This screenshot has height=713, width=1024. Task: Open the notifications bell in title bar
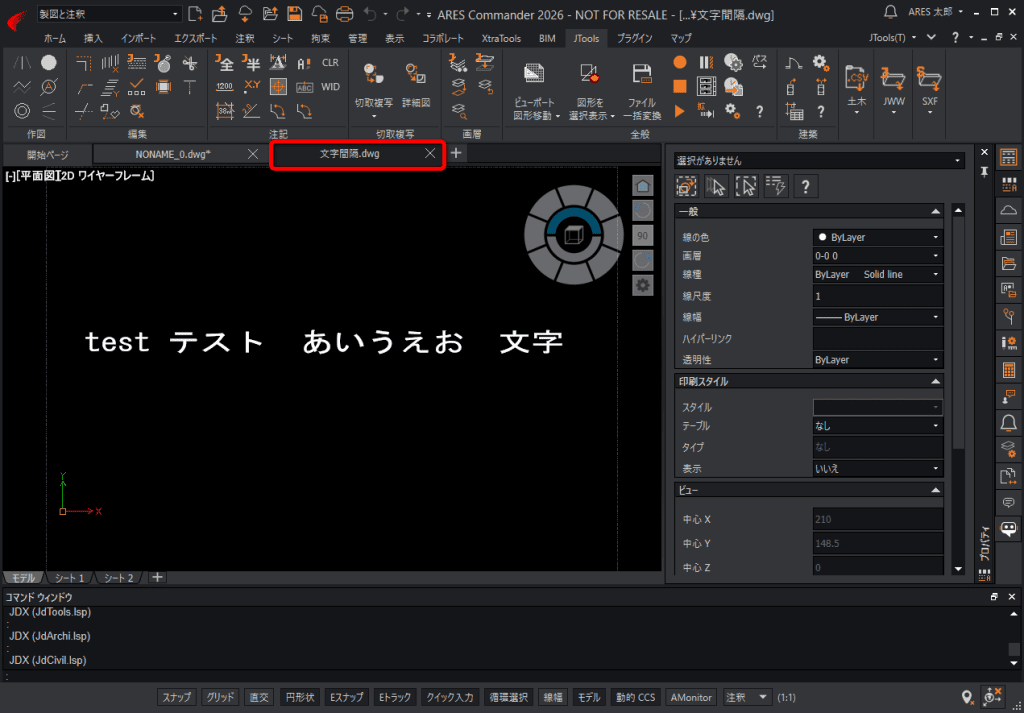point(890,12)
